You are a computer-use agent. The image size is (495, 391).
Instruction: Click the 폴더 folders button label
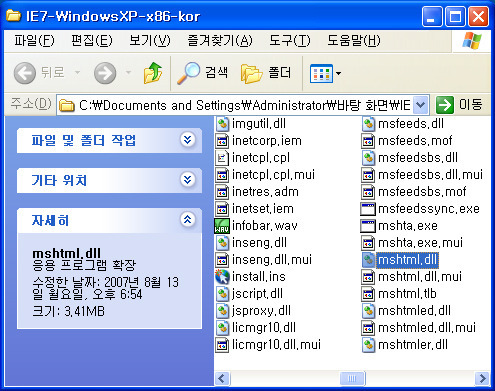coord(280,73)
